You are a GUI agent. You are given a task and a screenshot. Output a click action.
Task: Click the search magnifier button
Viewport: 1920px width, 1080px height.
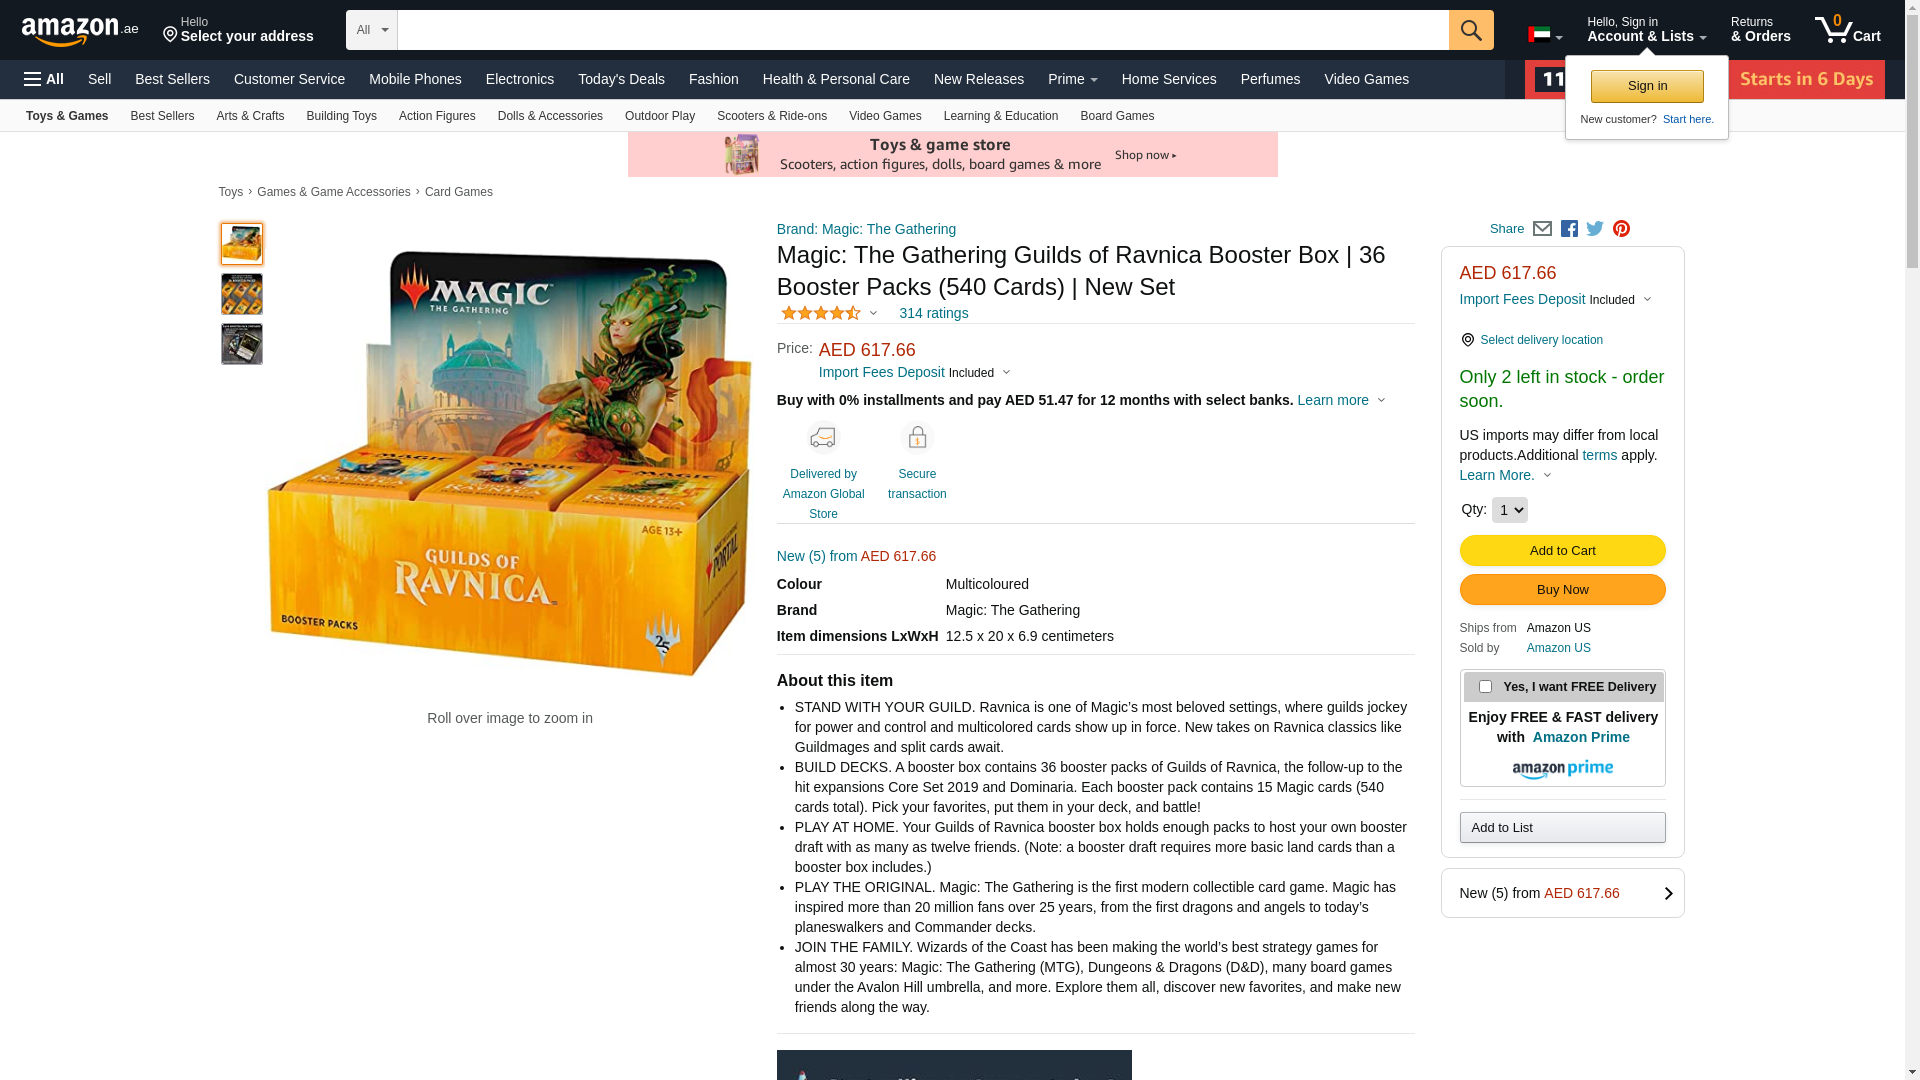click(x=1471, y=30)
